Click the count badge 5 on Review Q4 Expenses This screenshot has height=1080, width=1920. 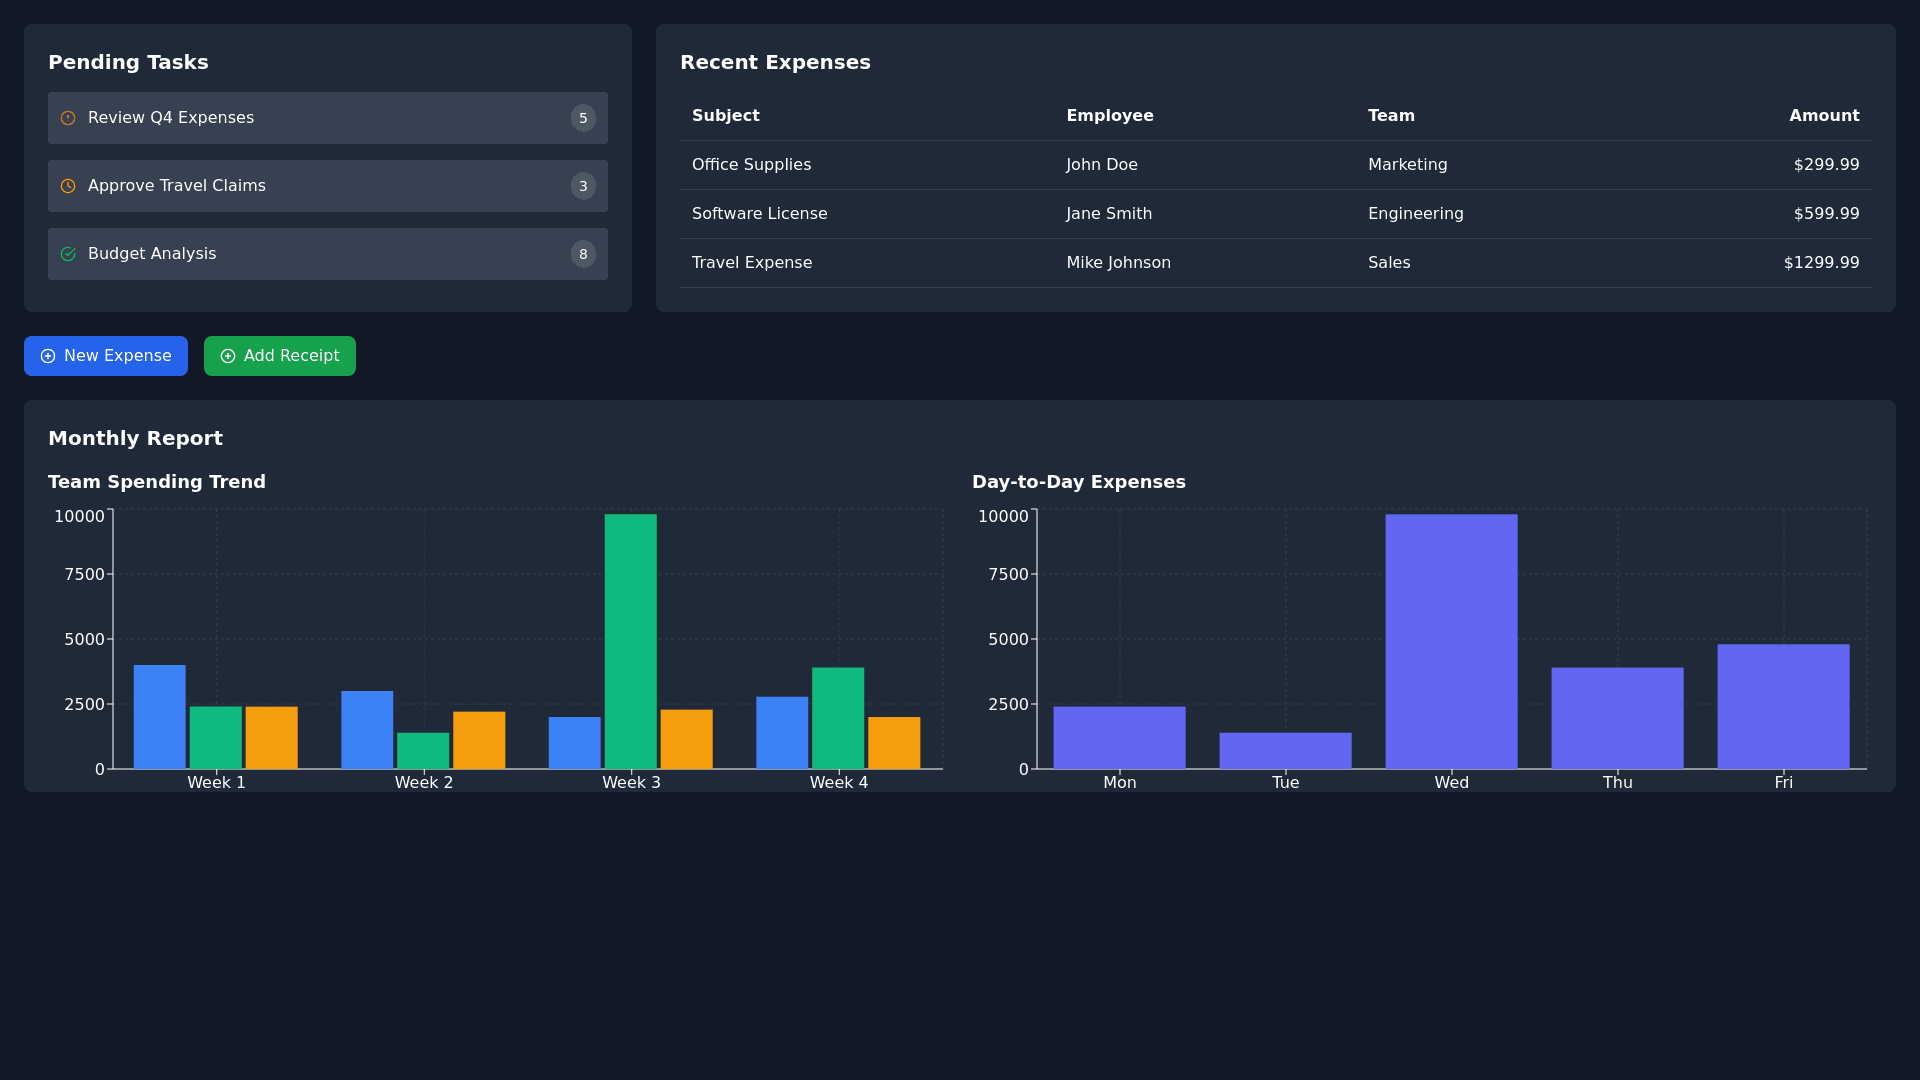(x=583, y=118)
